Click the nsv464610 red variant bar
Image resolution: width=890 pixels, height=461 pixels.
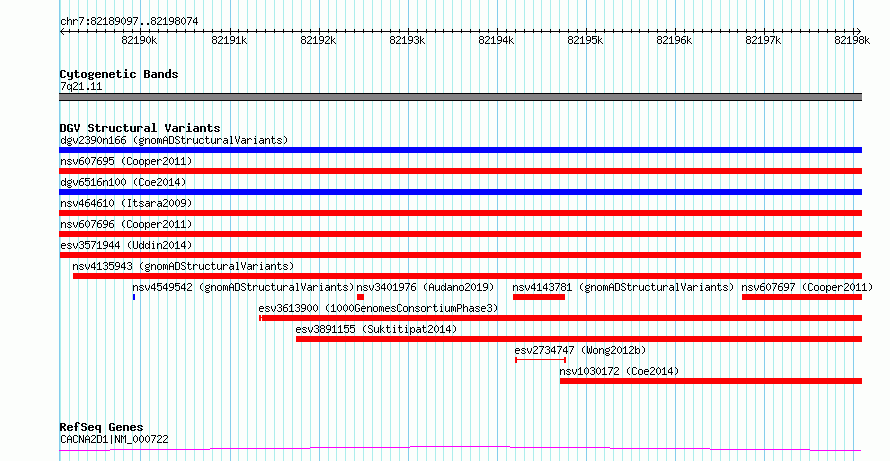click(x=460, y=213)
